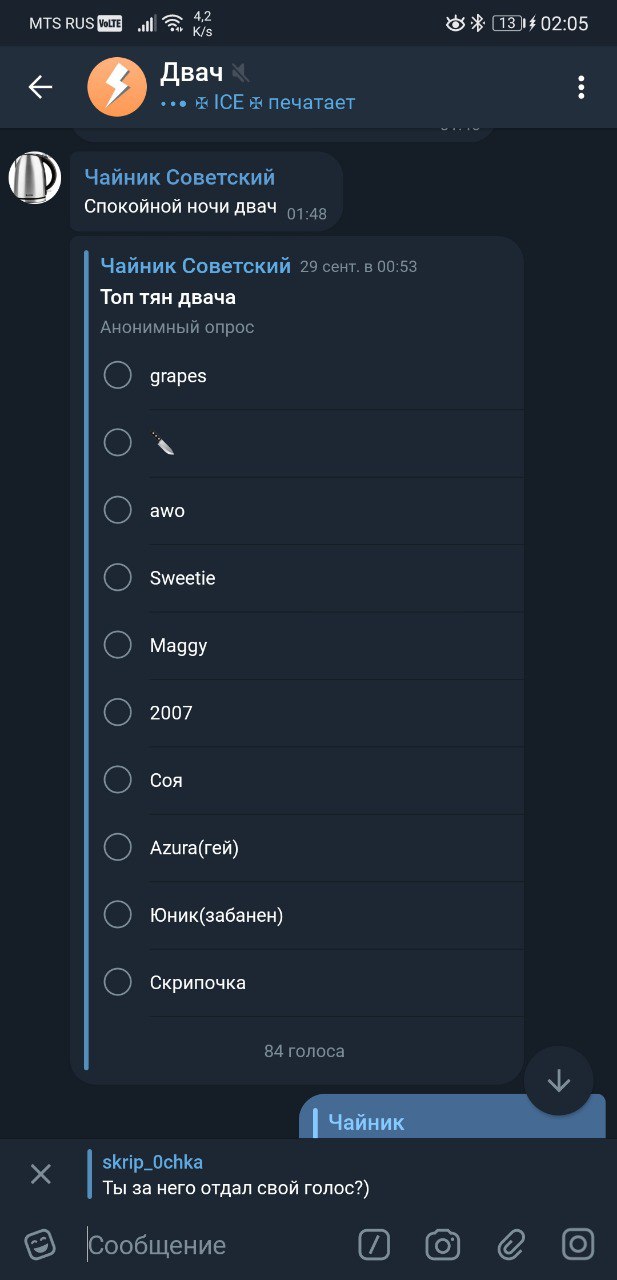617x1280 pixels.
Task: Tap the kettle profile avatar
Action: point(35,178)
